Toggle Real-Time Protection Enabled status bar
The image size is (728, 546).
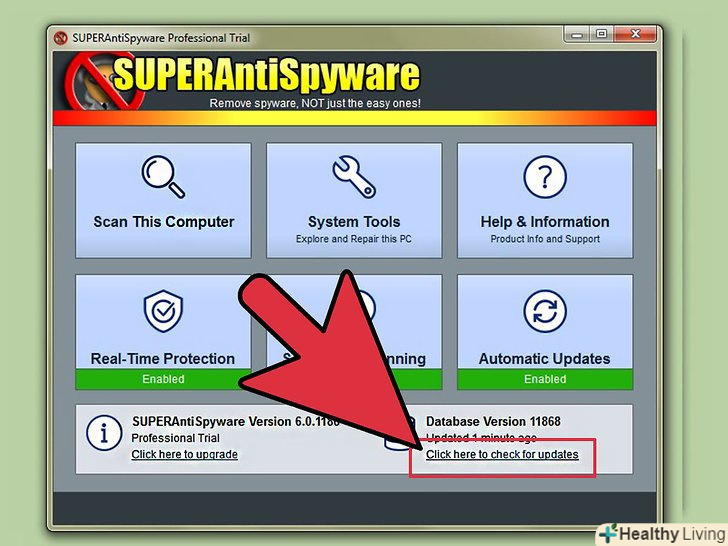pos(163,379)
